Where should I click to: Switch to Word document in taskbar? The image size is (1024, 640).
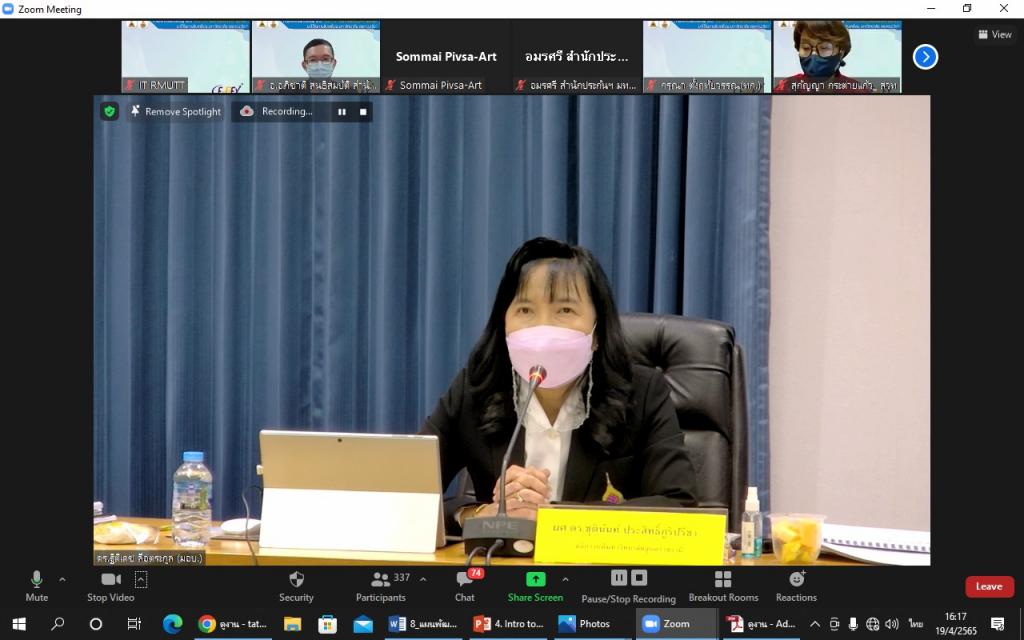click(423, 624)
